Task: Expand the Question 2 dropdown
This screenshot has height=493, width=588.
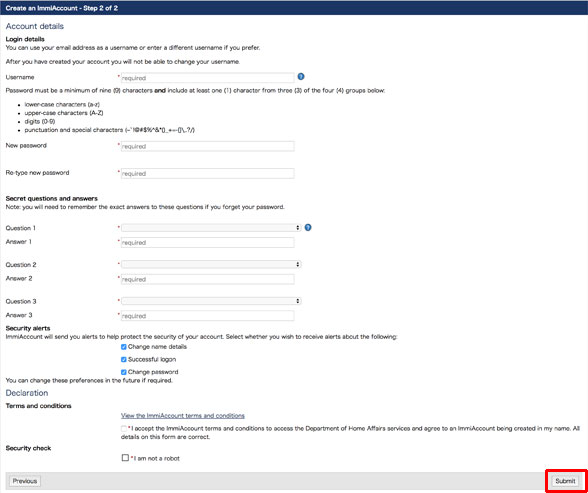Action: click(x=211, y=264)
